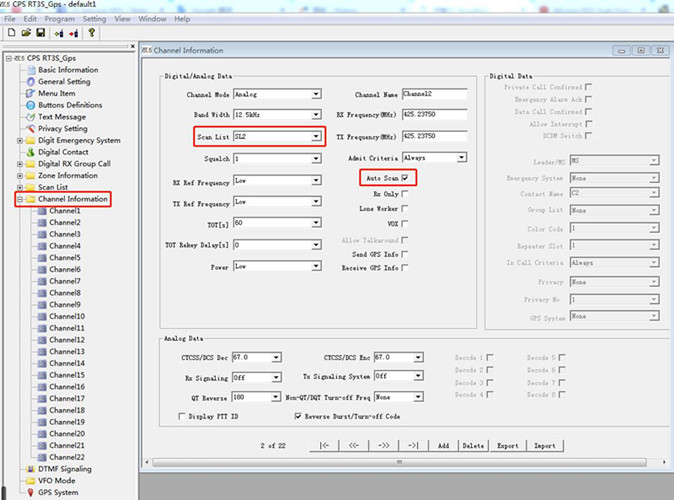Image resolution: width=674 pixels, height=500 pixels.
Task: Toggle Reverse Burst/Turn-off Code checkbox
Action: click(296, 416)
